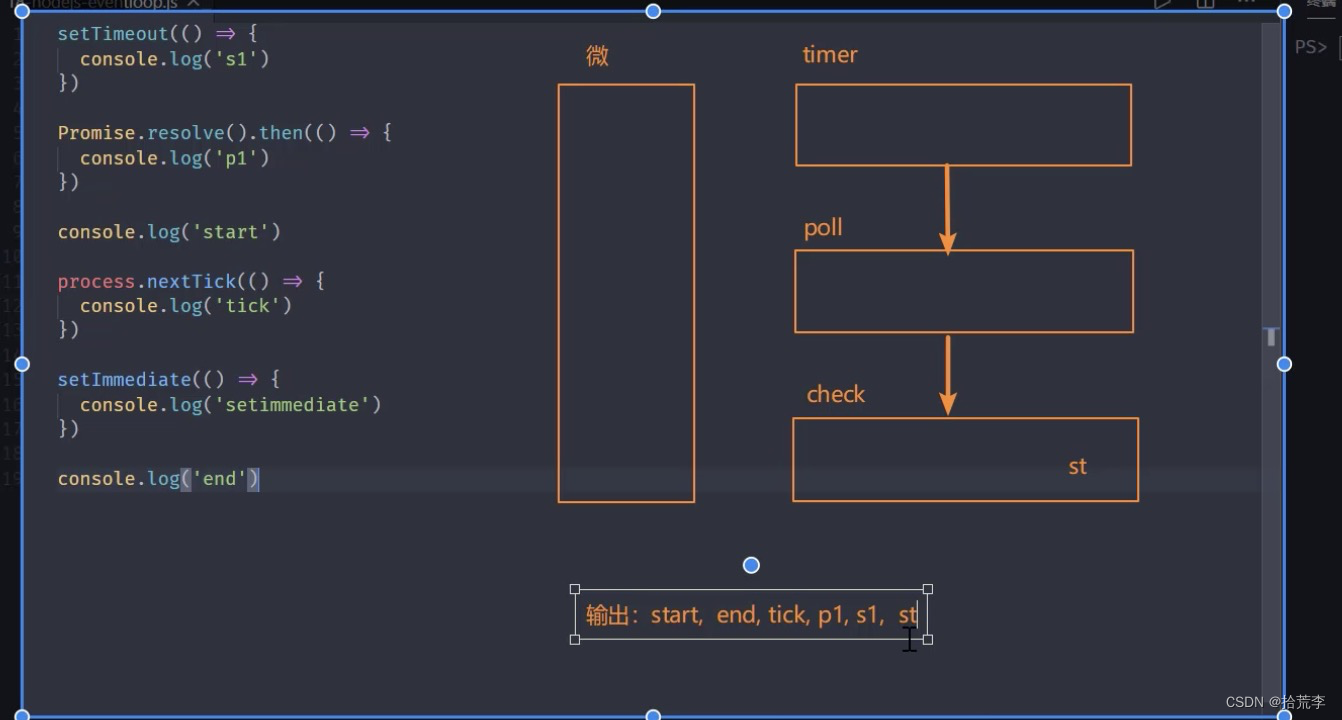The image size is (1342, 720).
Task: Click the top-center selection handle of the canvas frame
Action: click(x=653, y=11)
